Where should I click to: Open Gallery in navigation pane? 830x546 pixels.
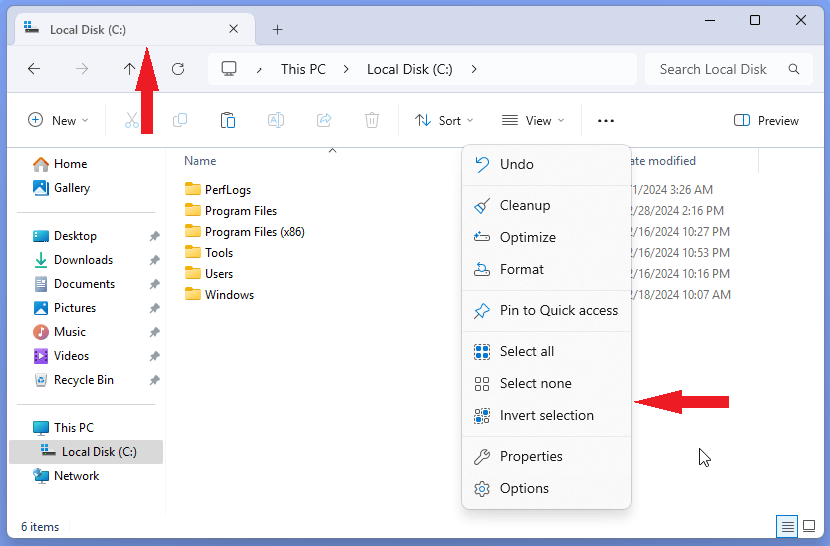61,188
